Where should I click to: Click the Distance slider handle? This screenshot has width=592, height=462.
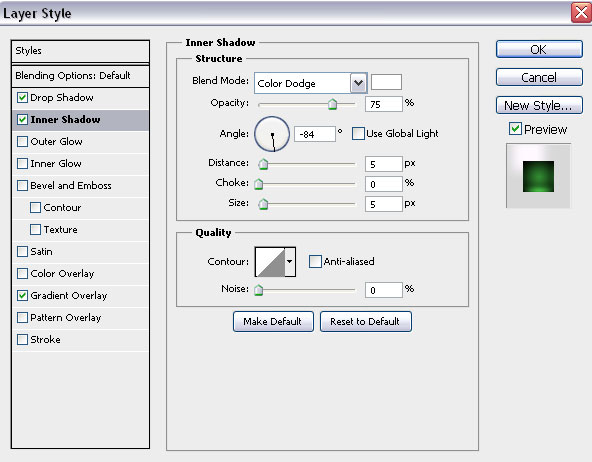(263, 164)
